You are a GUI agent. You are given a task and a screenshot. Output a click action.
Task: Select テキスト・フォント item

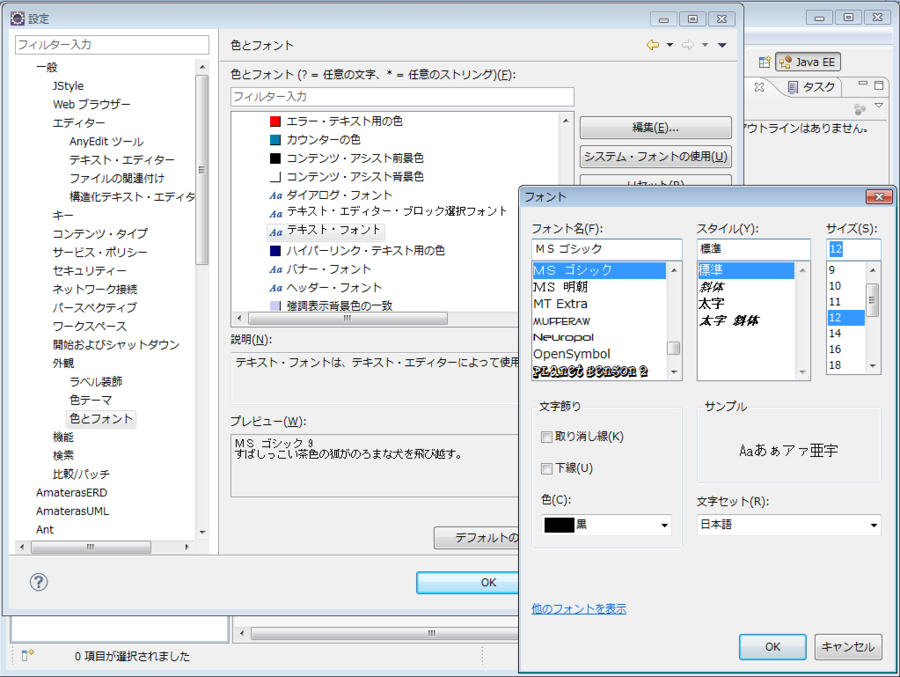(x=325, y=230)
